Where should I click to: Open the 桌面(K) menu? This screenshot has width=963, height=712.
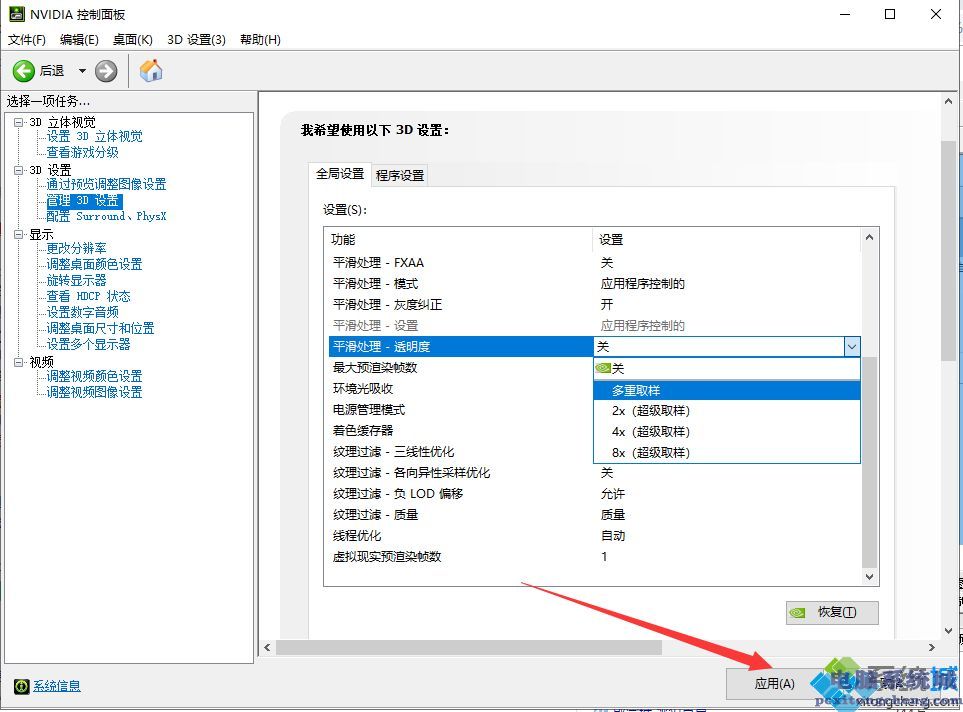click(133, 39)
